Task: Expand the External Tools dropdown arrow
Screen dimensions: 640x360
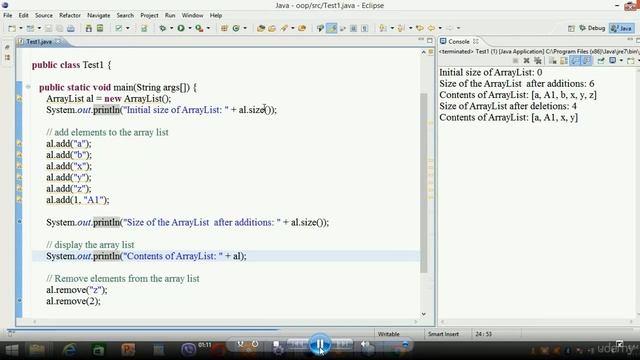Action: [x=208, y=28]
